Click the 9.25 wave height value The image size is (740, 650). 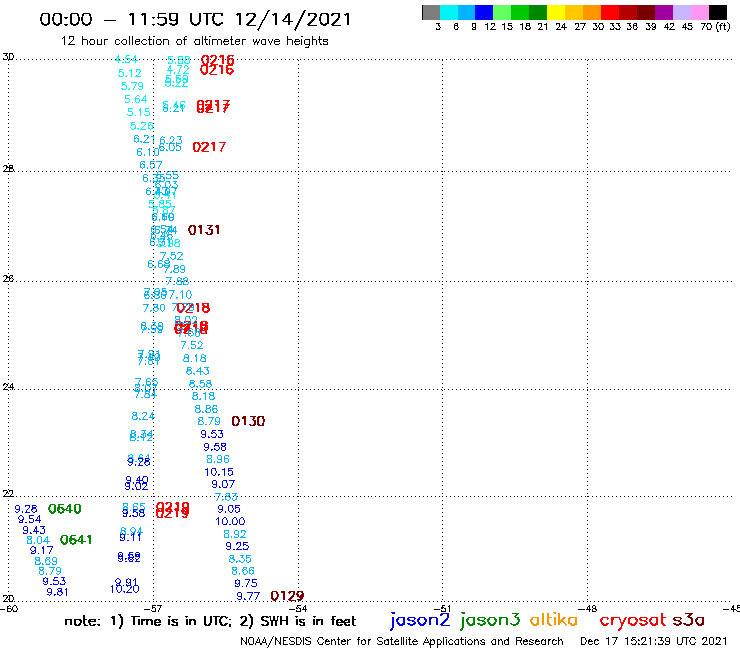click(x=237, y=546)
